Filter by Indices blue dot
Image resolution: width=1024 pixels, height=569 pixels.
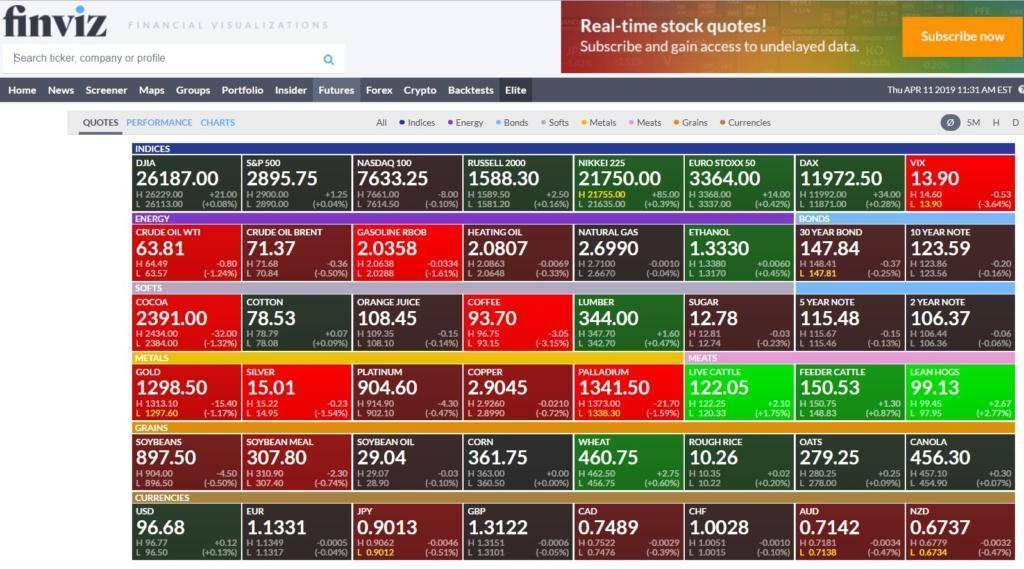pos(403,123)
